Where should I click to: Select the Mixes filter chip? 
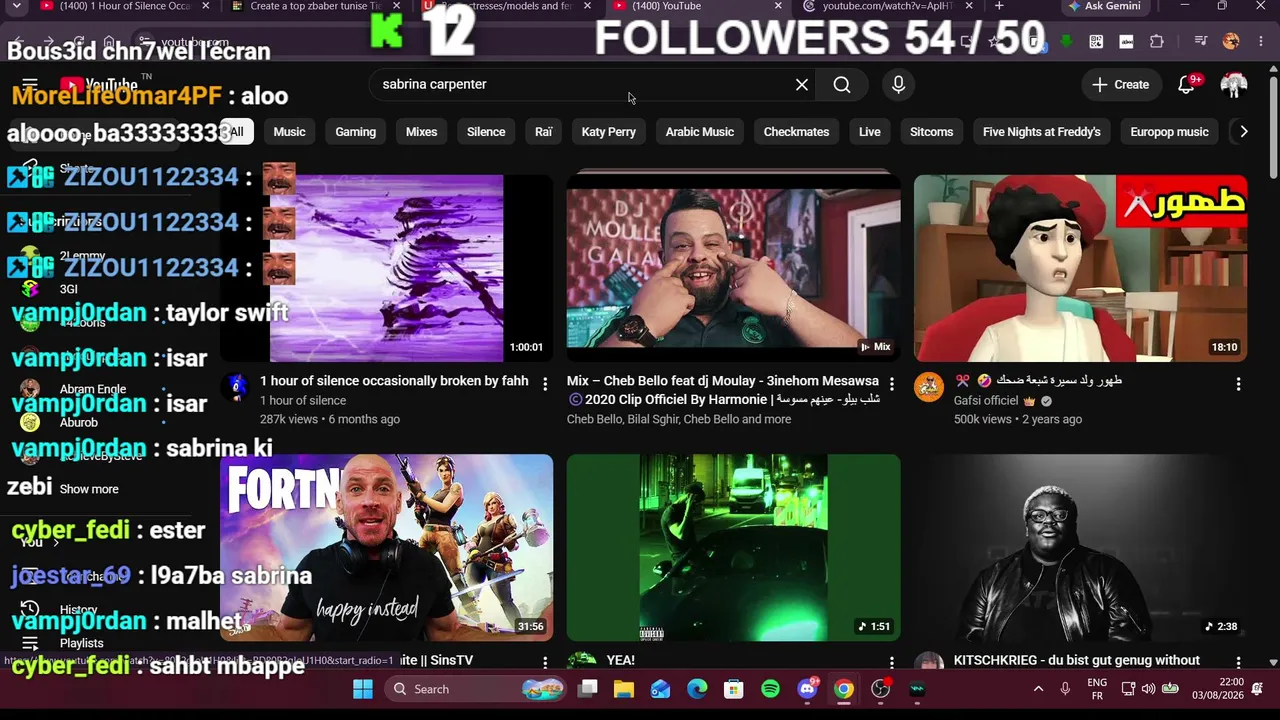(421, 132)
